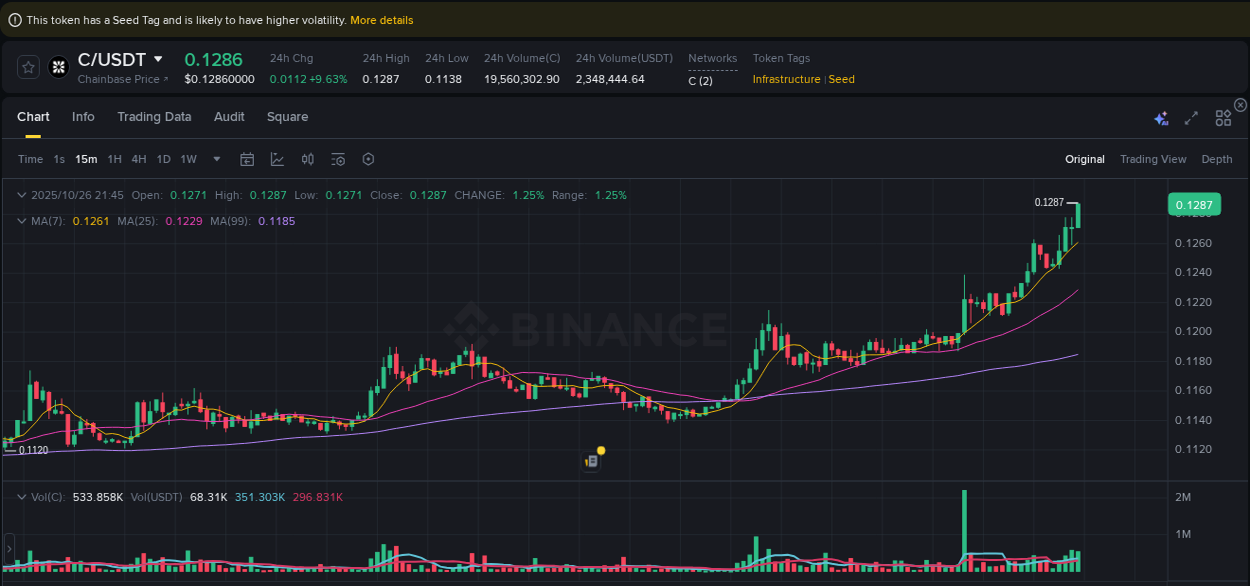Click the C token logo icon

(58, 67)
